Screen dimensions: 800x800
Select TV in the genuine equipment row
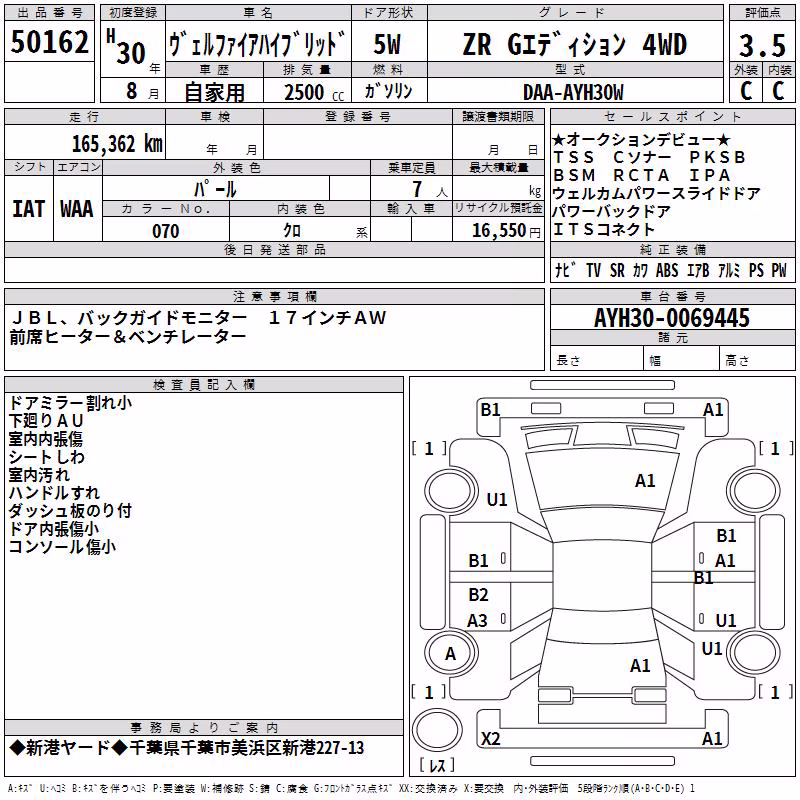pos(593,270)
